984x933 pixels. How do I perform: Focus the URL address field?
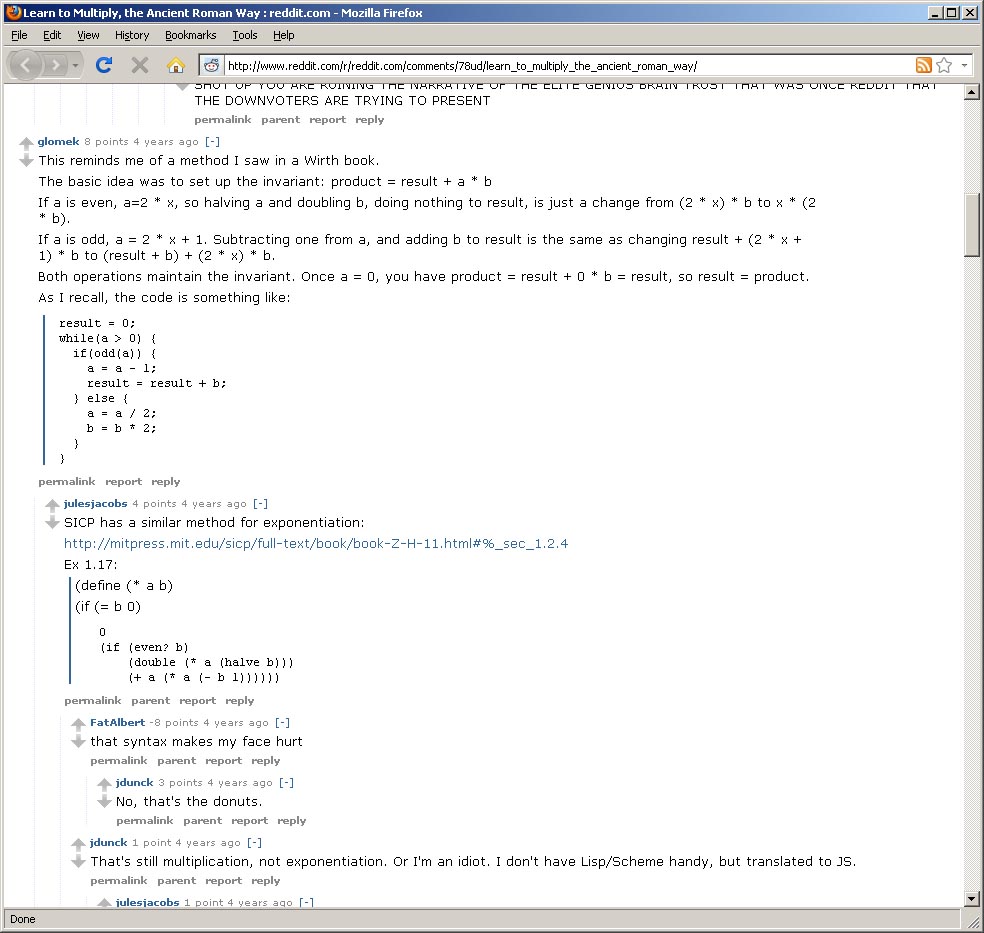tap(568, 66)
